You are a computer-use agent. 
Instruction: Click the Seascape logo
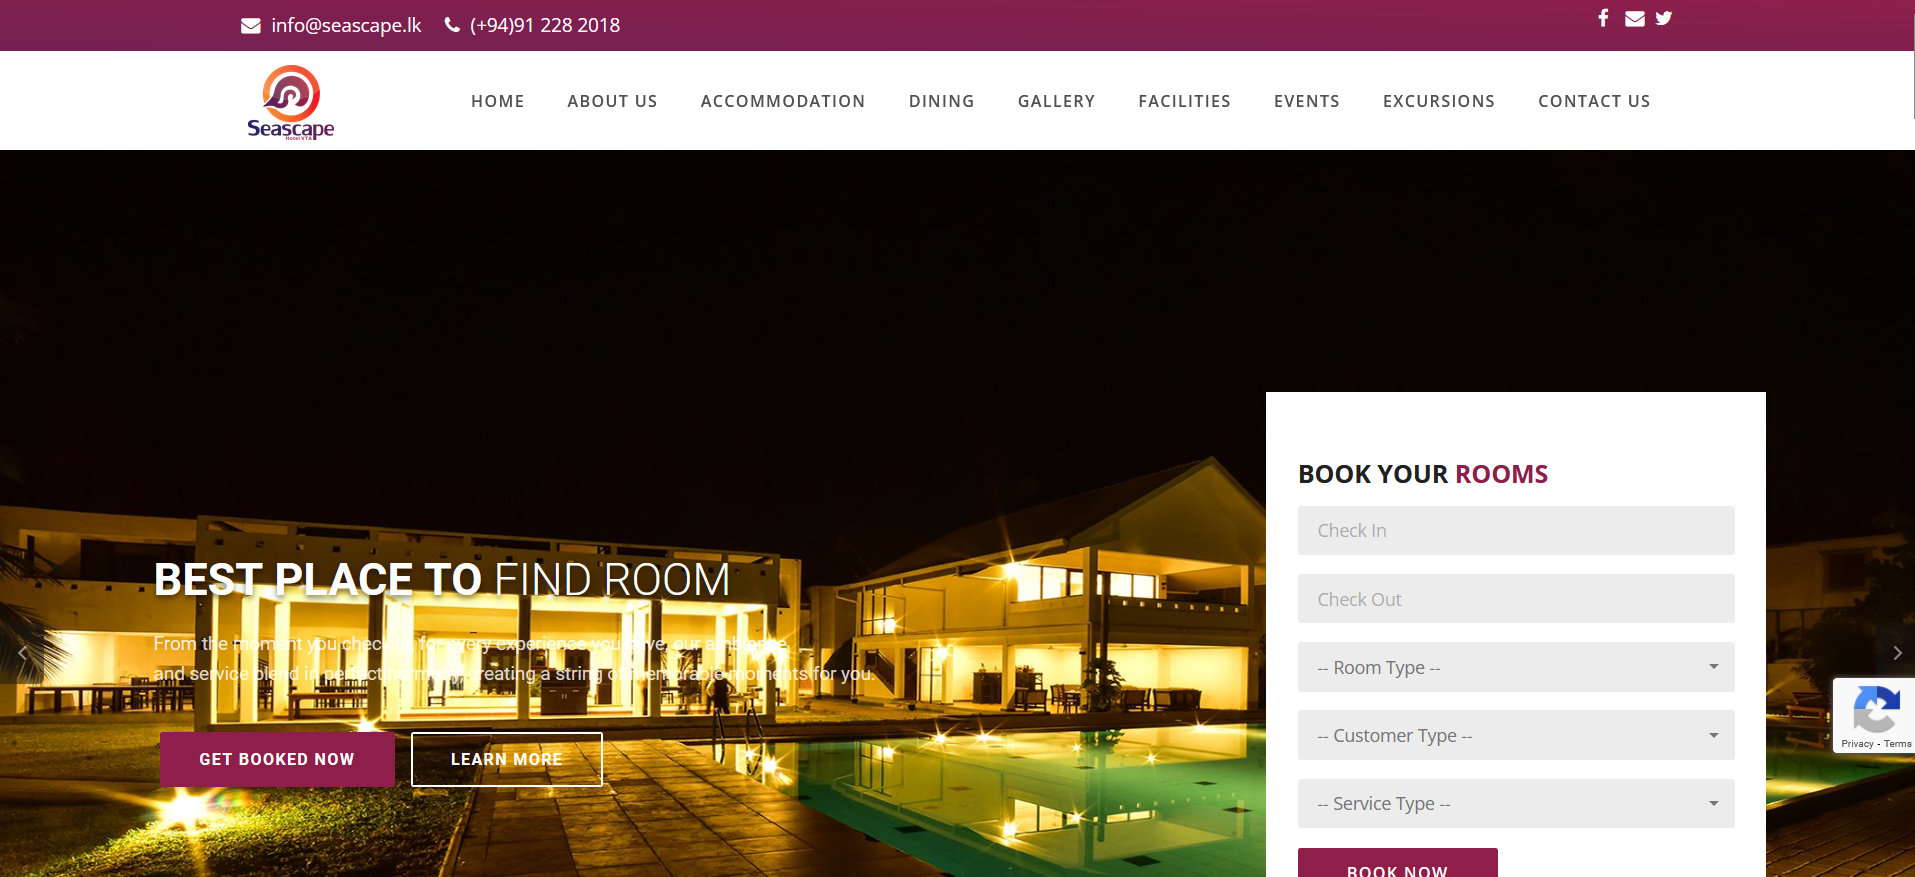pos(291,102)
